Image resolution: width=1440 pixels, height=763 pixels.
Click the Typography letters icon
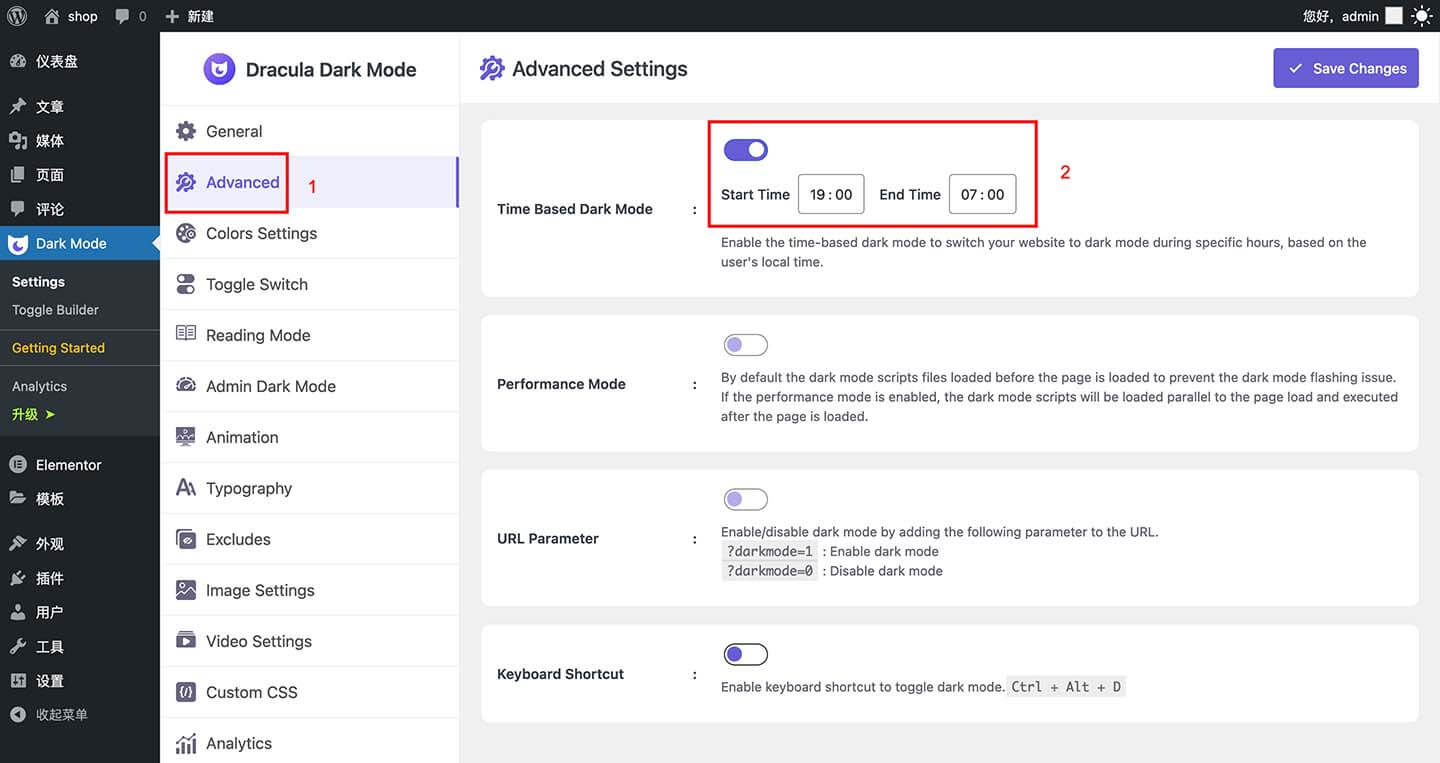point(186,488)
